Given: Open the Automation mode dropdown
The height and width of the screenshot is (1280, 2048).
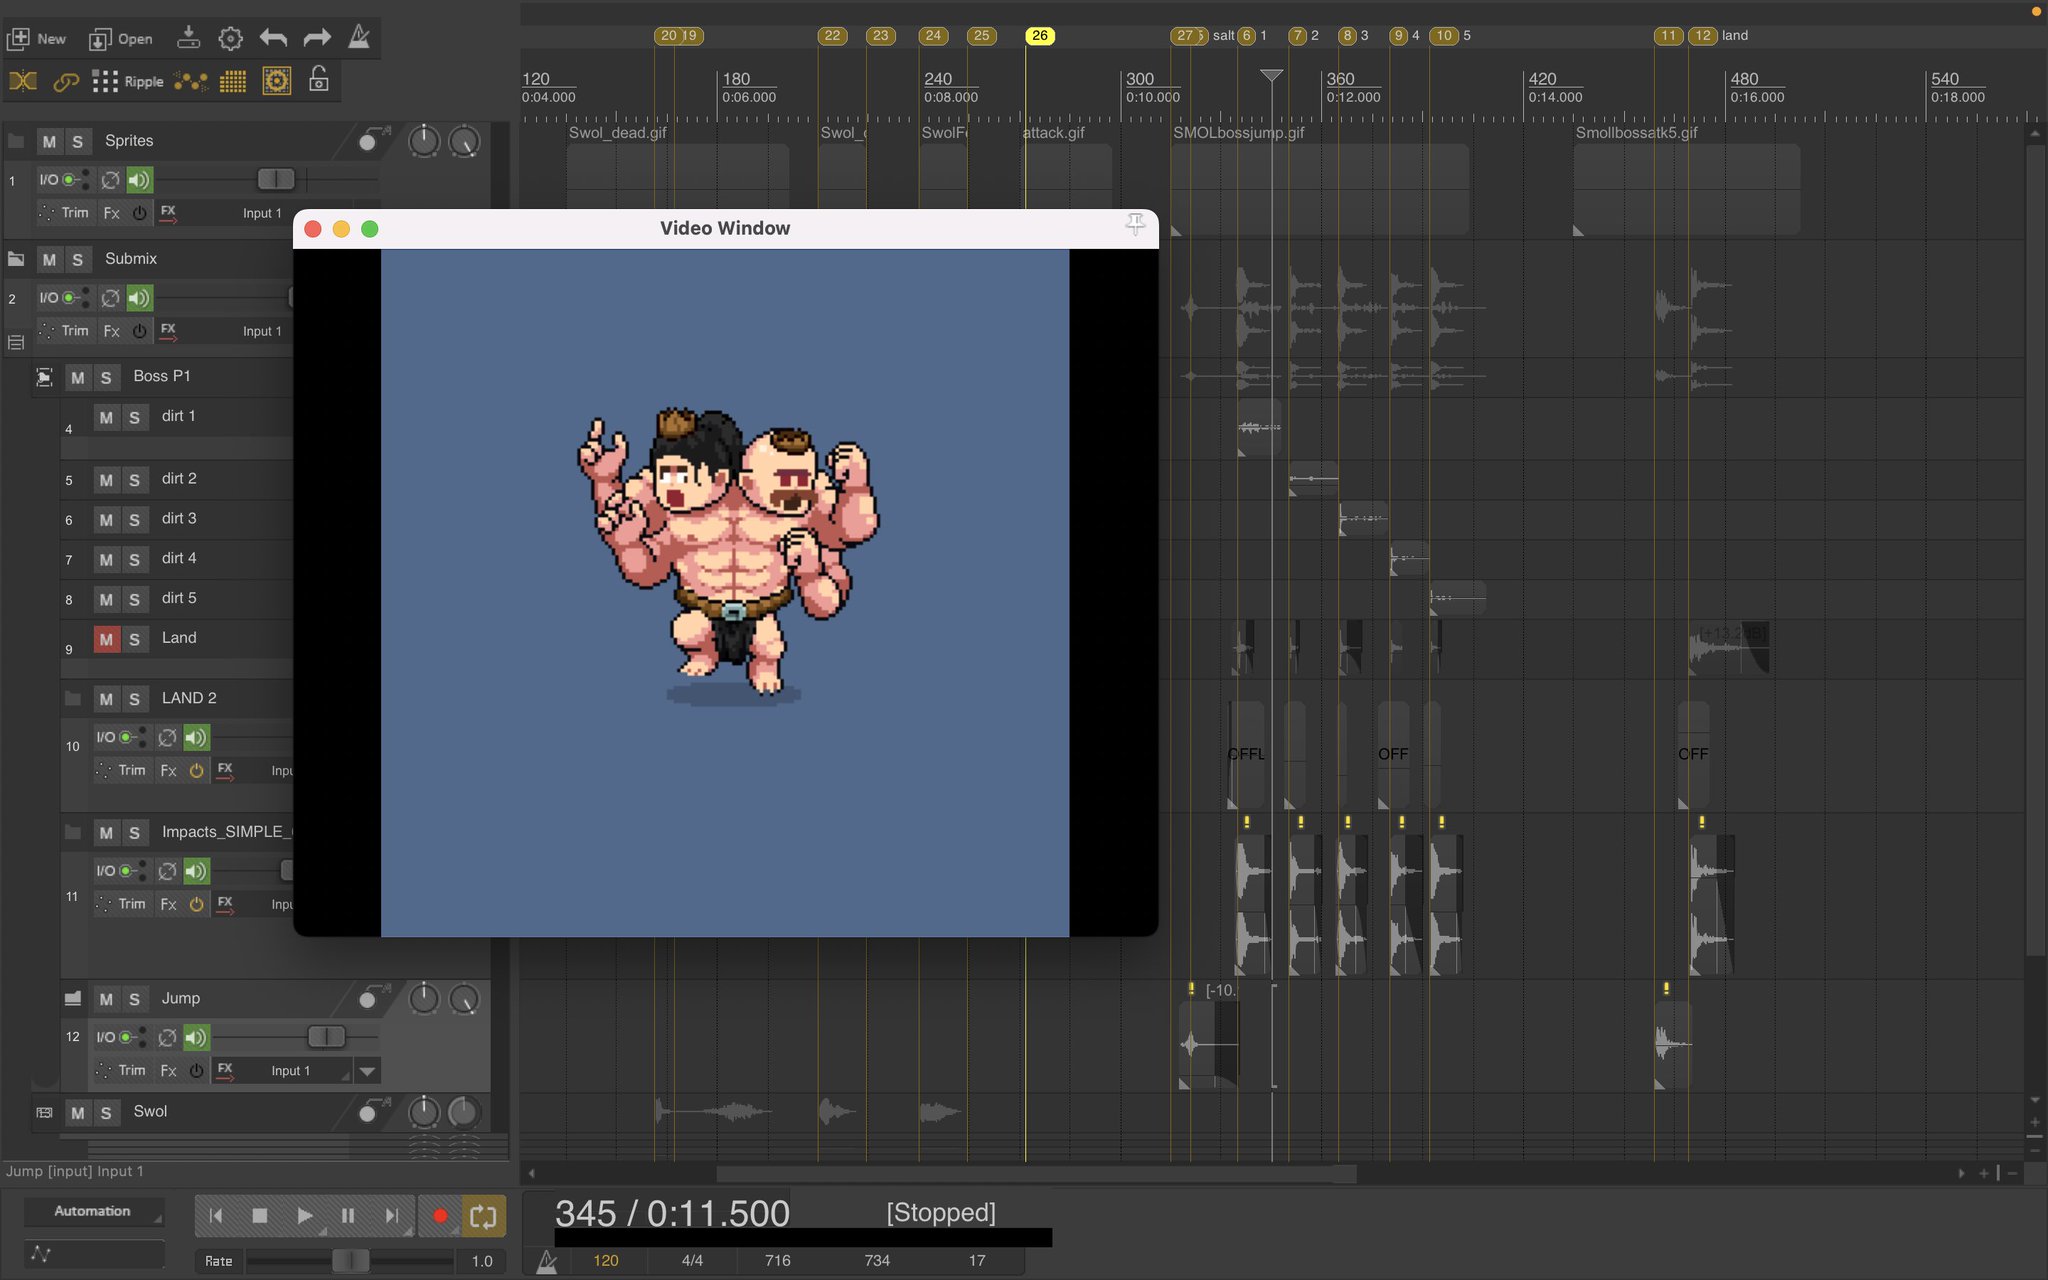Looking at the screenshot, I should [93, 1211].
